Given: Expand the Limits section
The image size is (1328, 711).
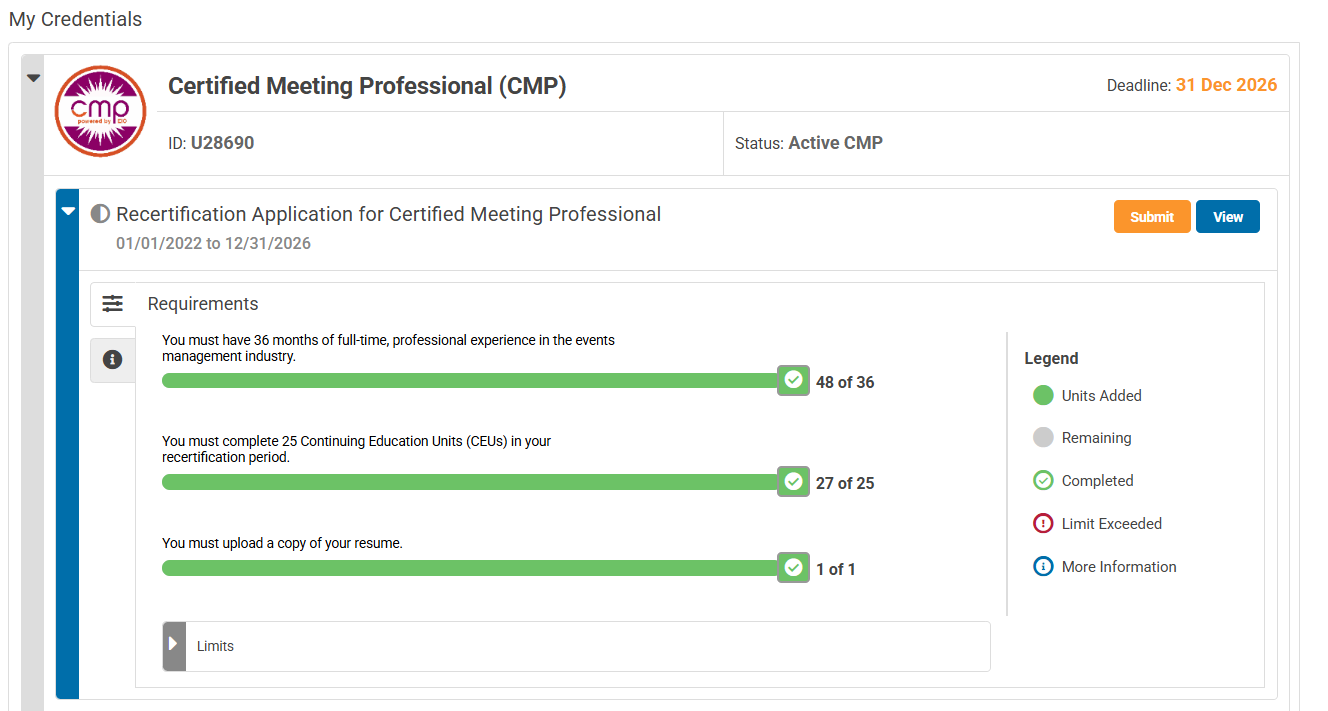Looking at the screenshot, I should [174, 645].
